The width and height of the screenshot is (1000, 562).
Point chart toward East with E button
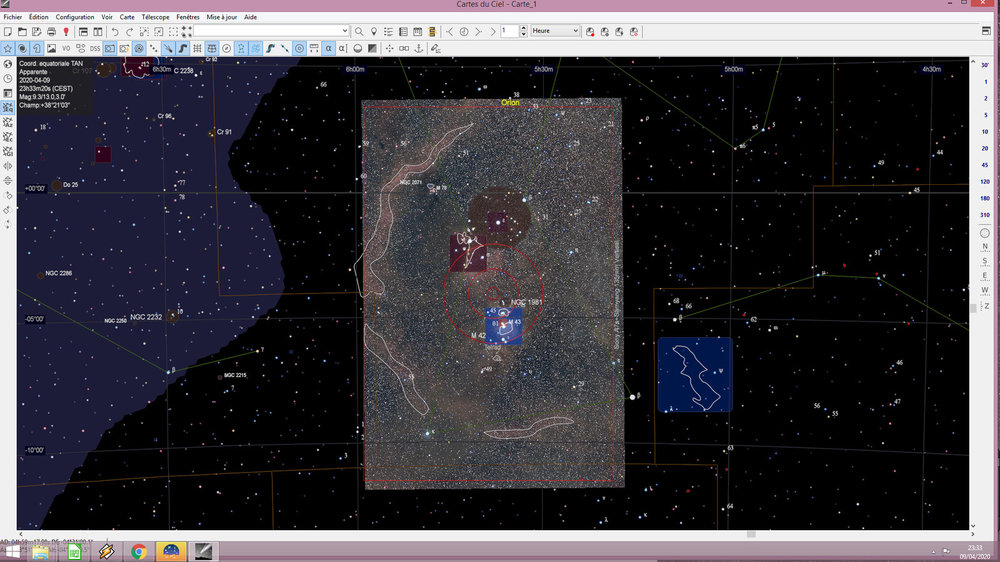click(x=985, y=276)
